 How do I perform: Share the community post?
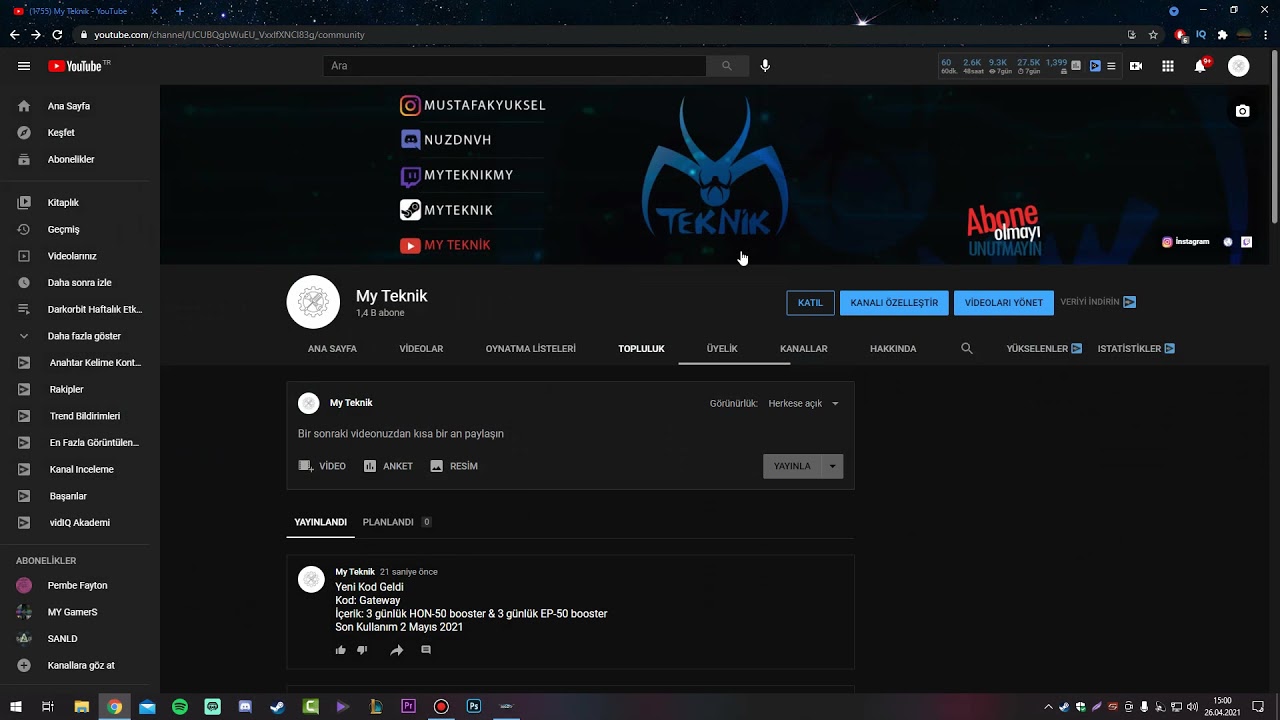click(x=396, y=650)
